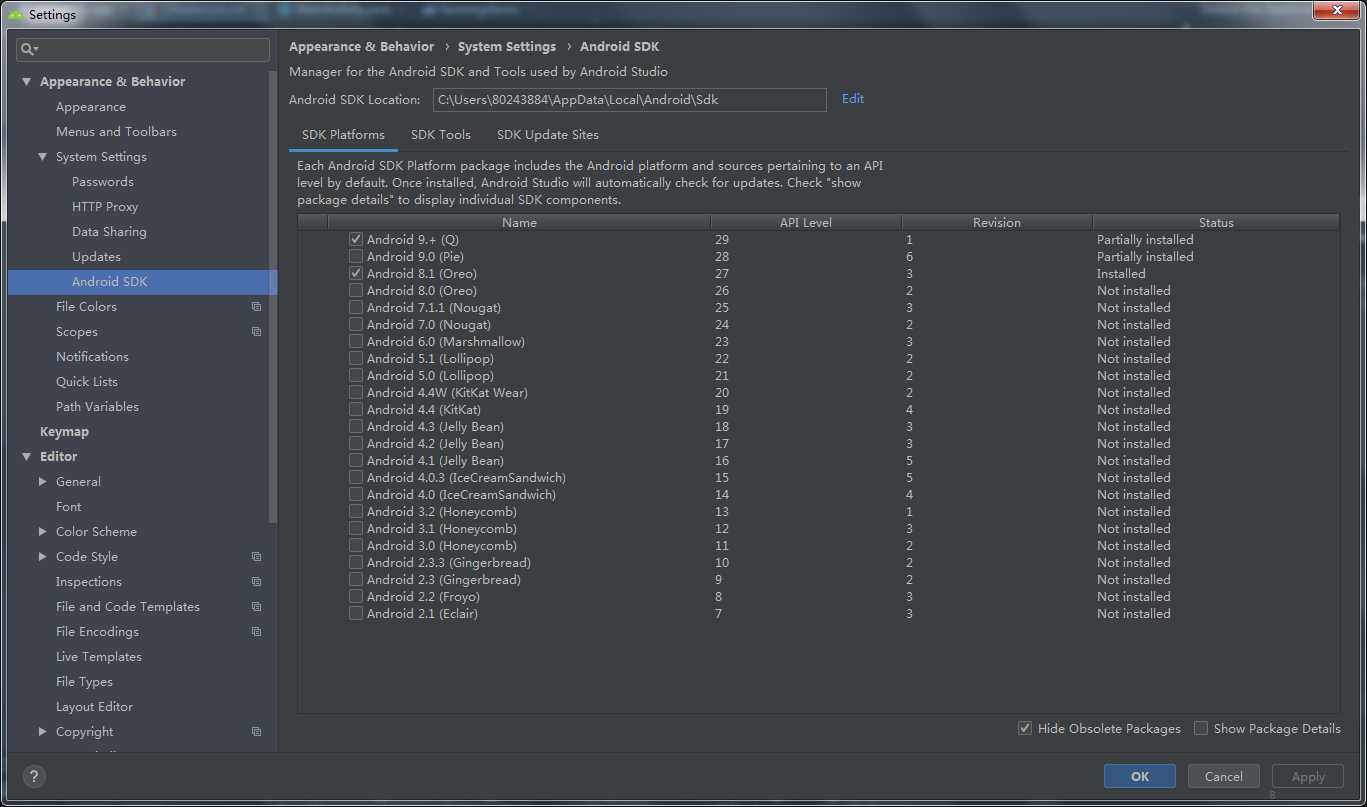
Task: Click the Apply button
Action: 1308,776
